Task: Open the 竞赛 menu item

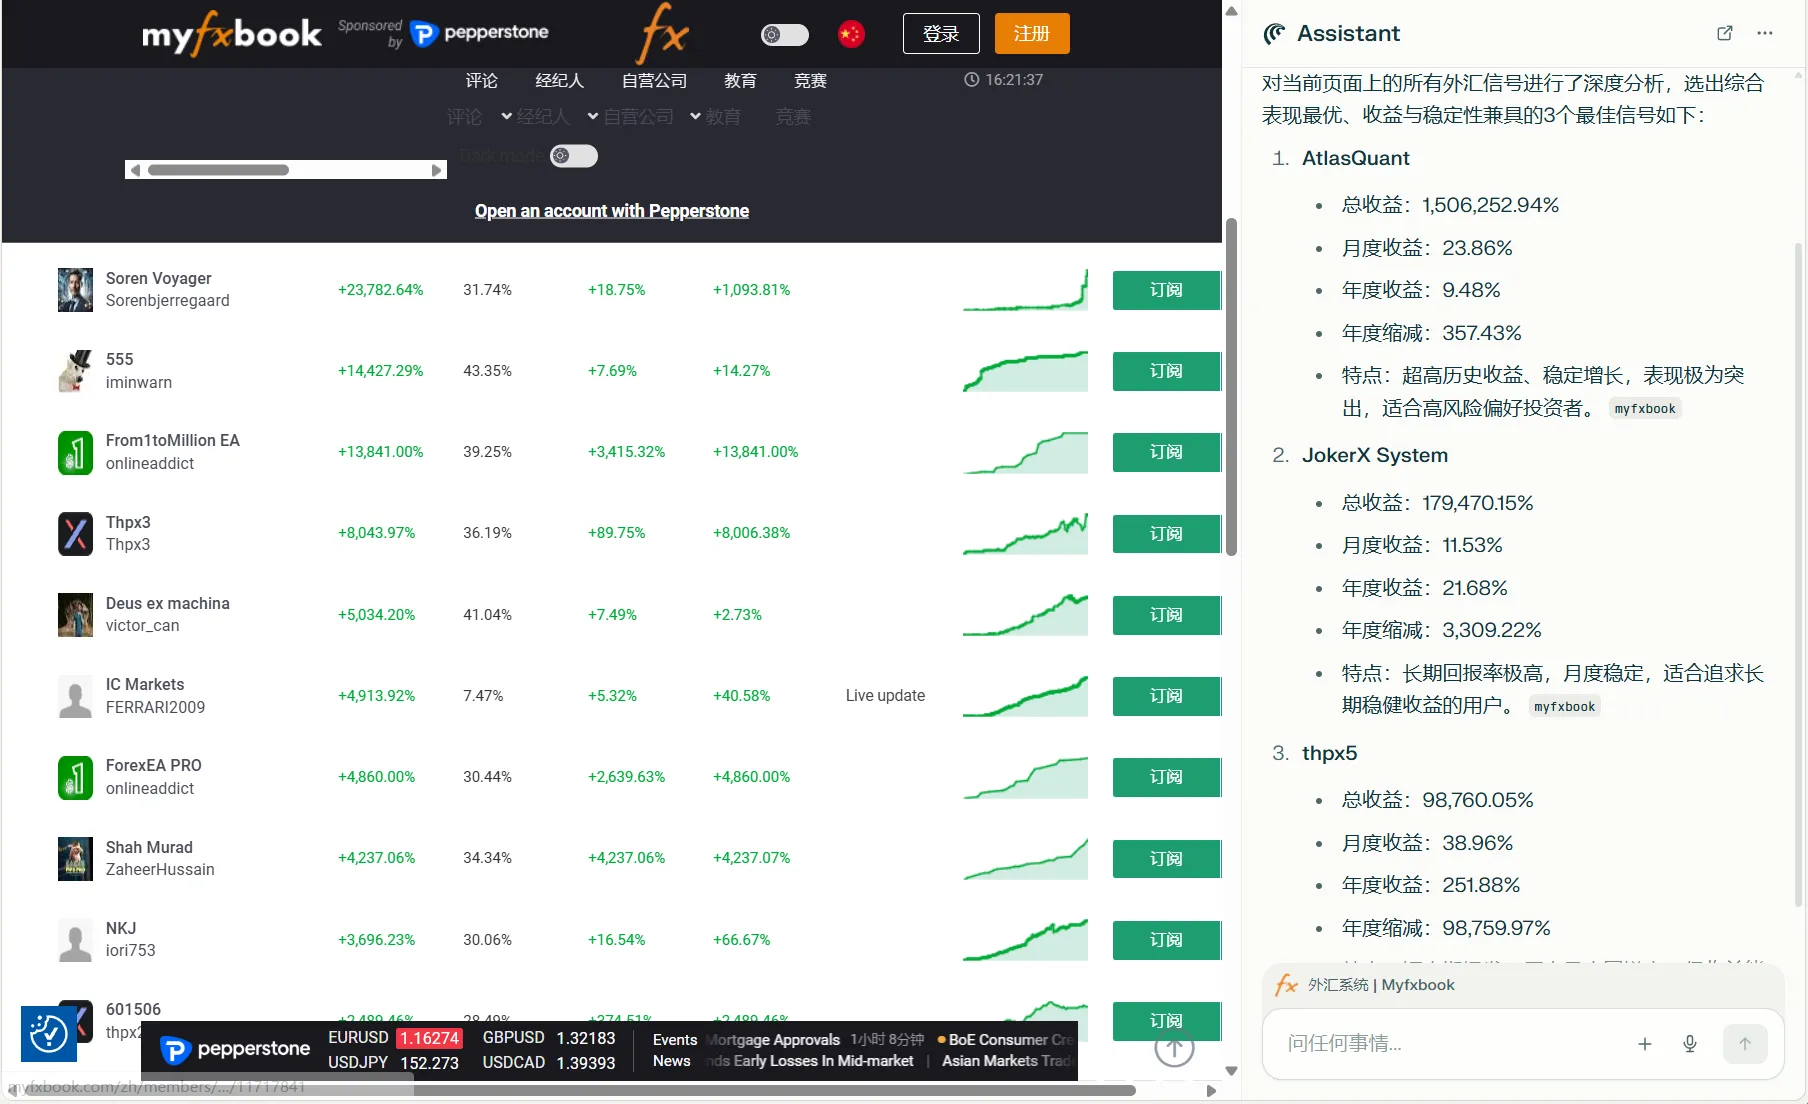Action: [x=809, y=81]
